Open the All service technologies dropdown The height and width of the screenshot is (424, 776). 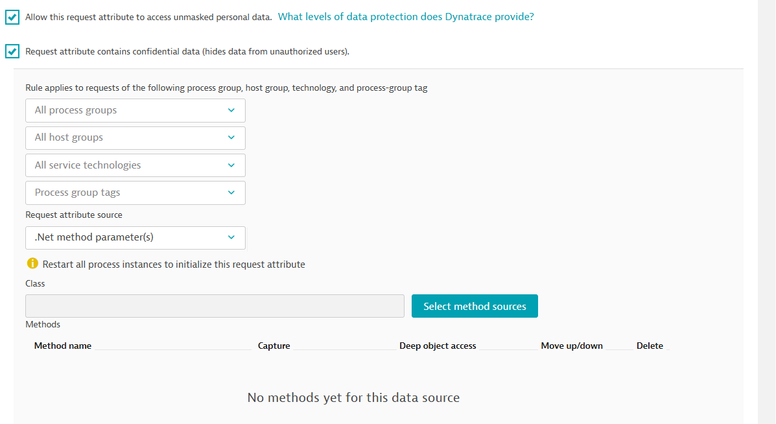(x=135, y=165)
